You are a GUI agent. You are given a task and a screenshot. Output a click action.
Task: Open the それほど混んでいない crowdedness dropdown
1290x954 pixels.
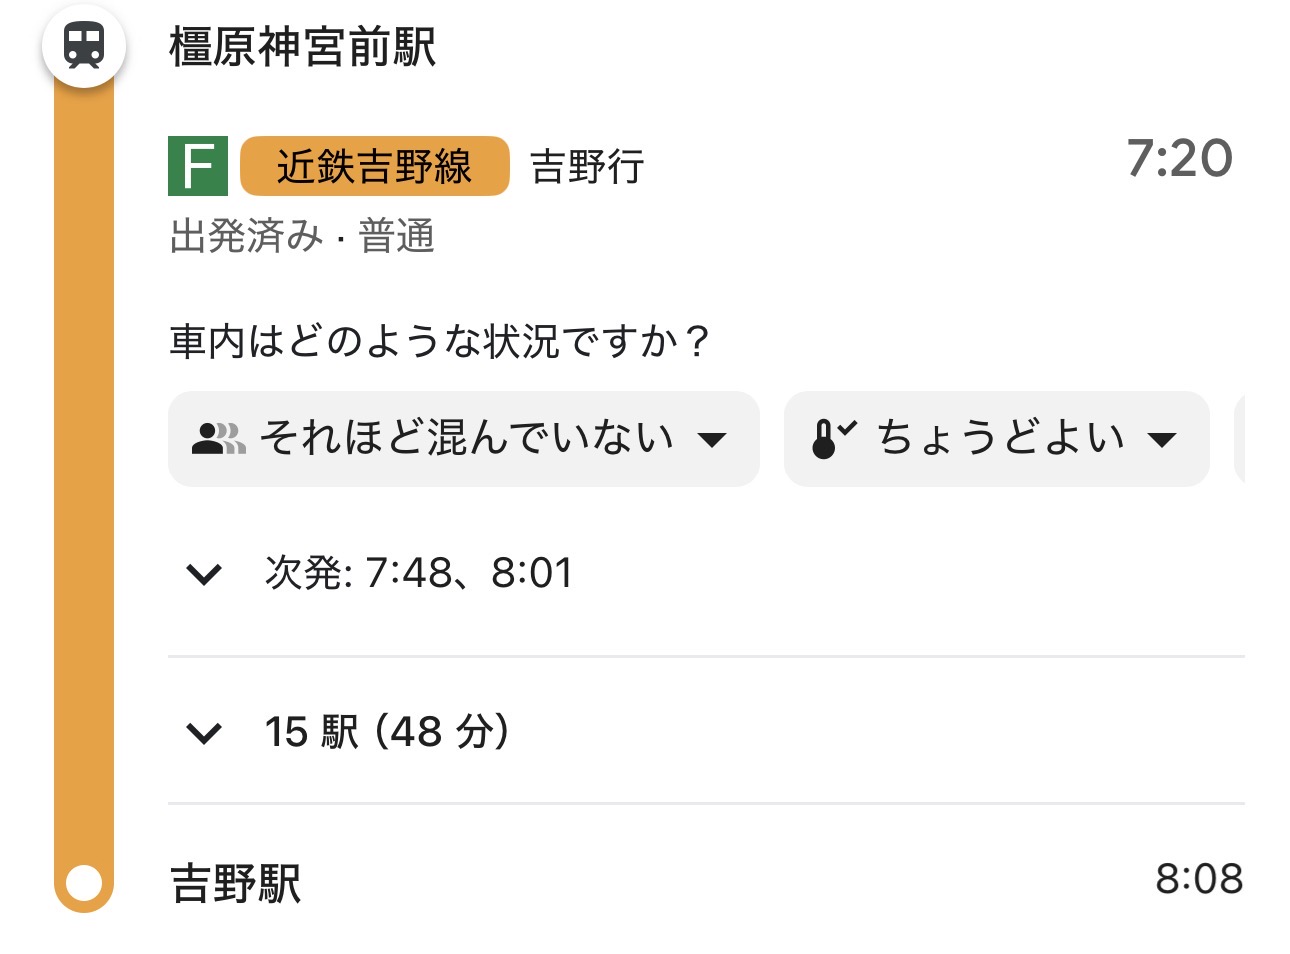(463, 439)
